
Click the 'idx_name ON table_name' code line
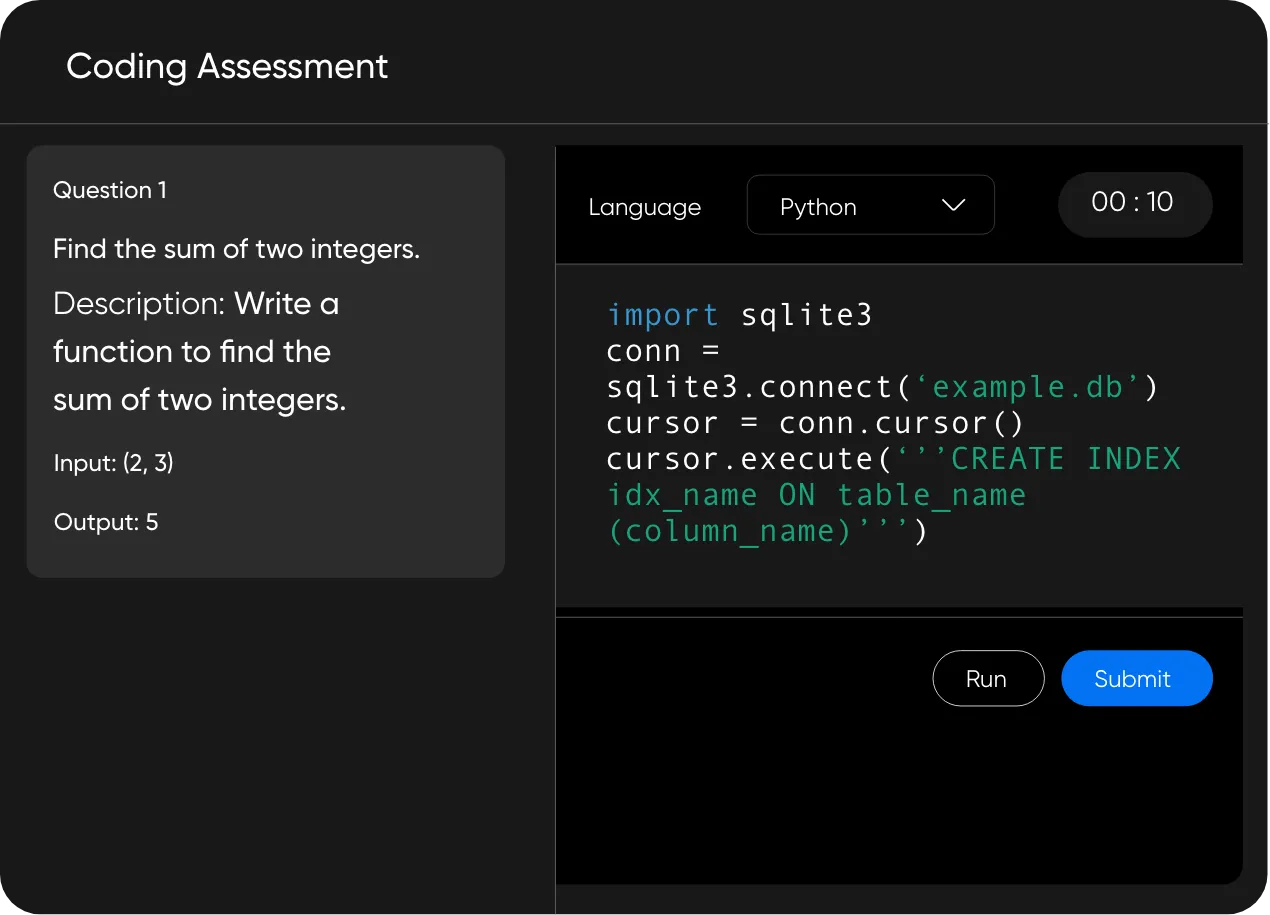(816, 496)
